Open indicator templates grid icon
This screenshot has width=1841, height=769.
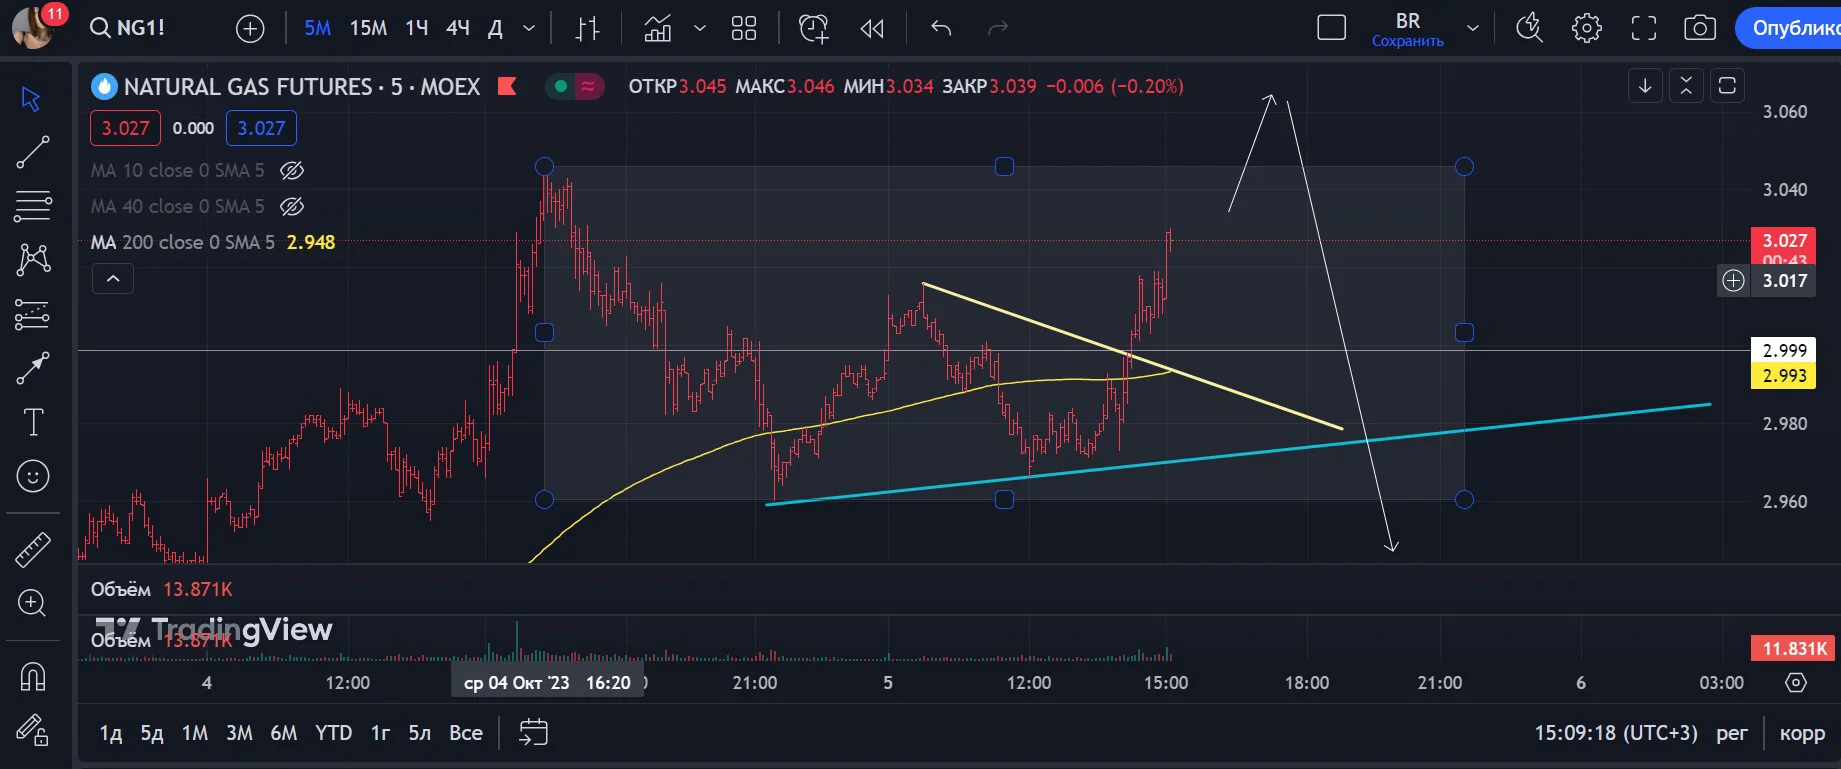pyautogui.click(x=744, y=29)
